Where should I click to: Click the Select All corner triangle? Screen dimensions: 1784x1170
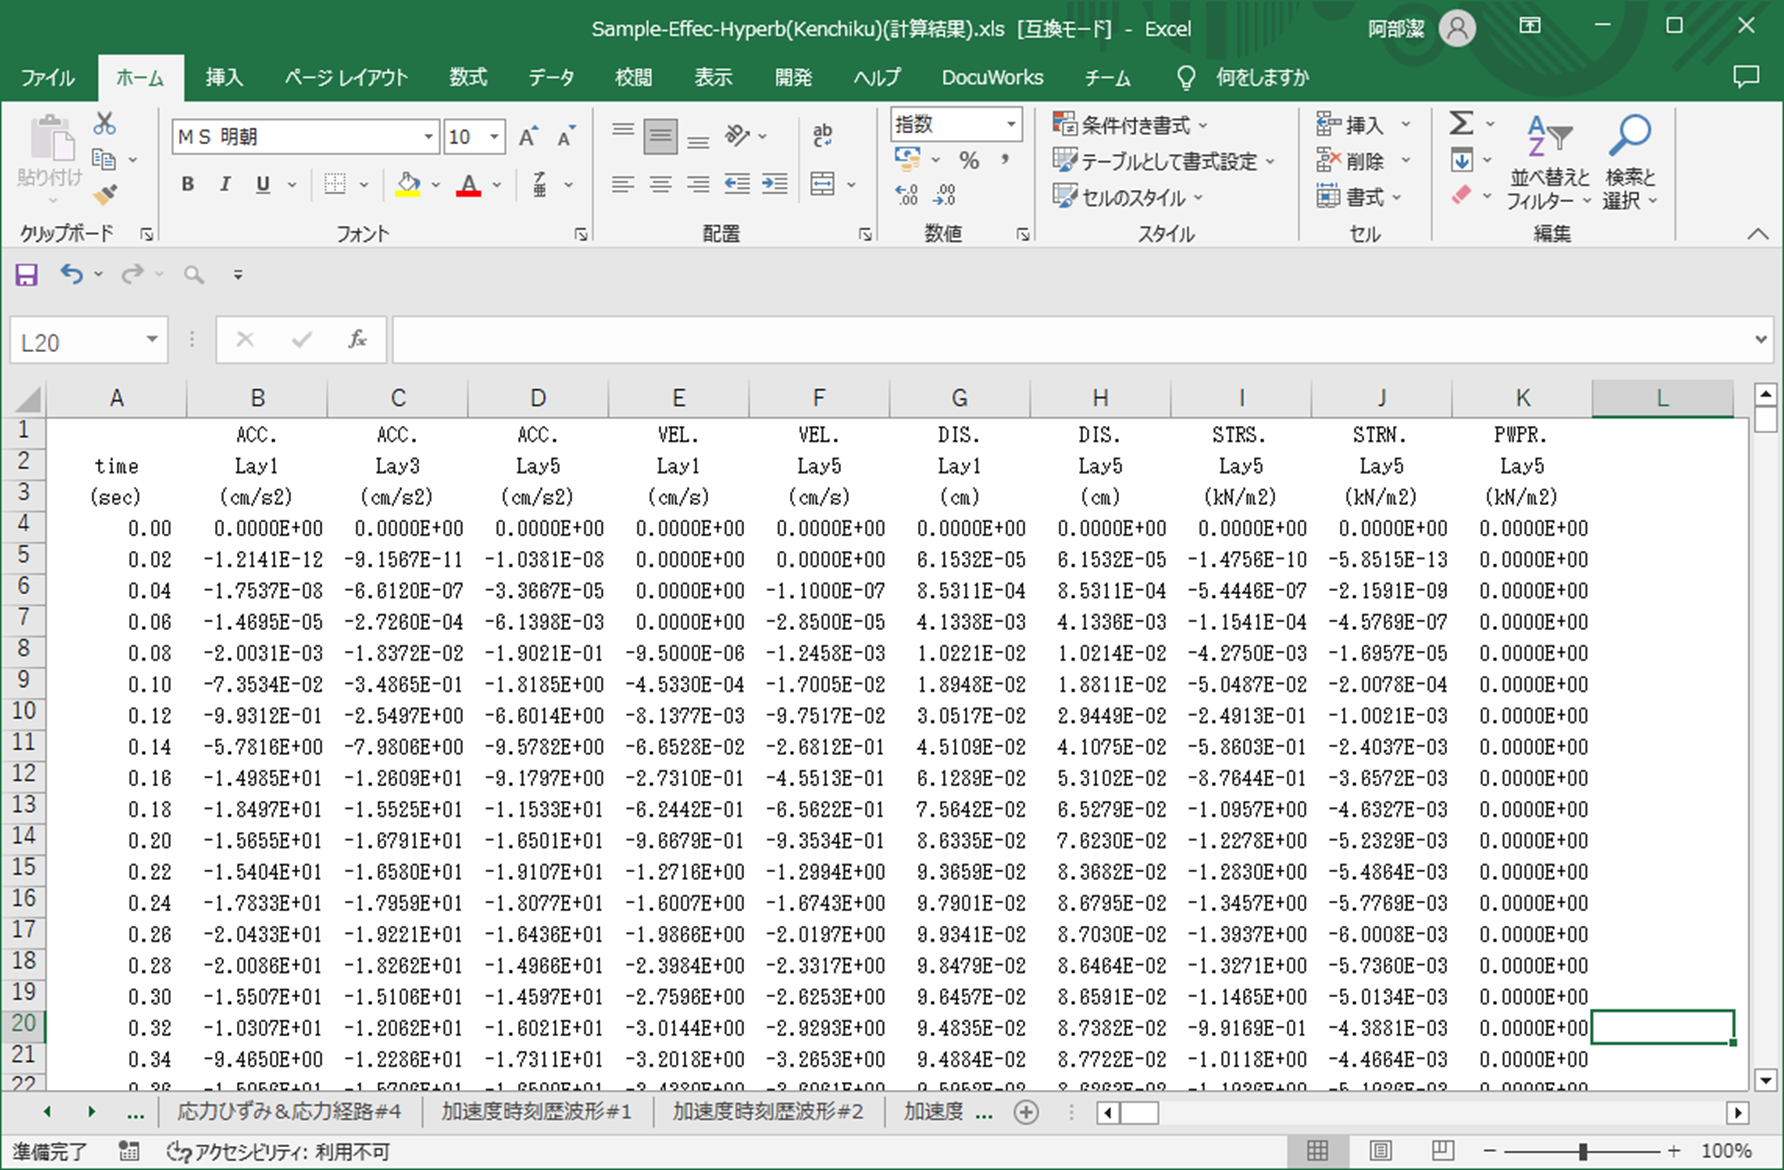click(27, 400)
